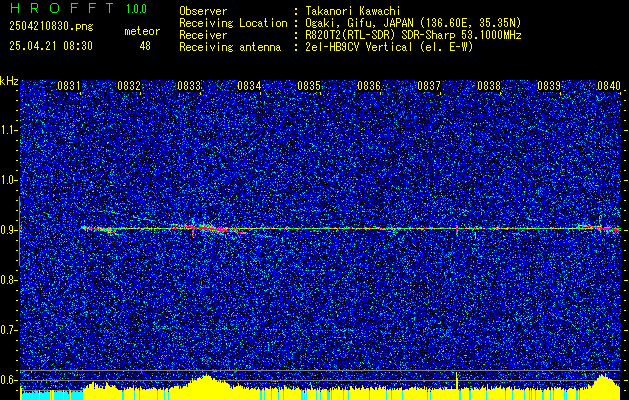Click the version number 1.0.0
The height and width of the screenshot is (400, 629).
[x=136, y=8]
